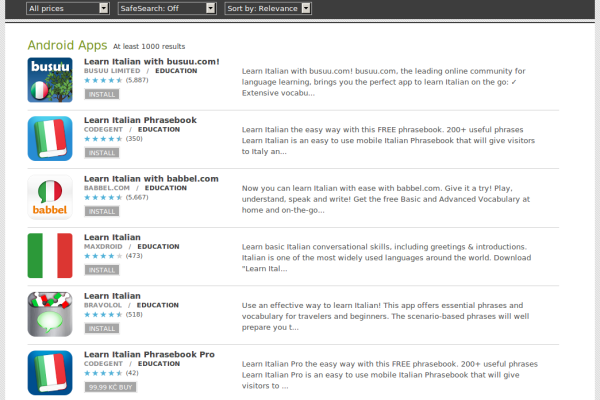Open the Learn Italian Phrasebook Pro title

click(149, 354)
